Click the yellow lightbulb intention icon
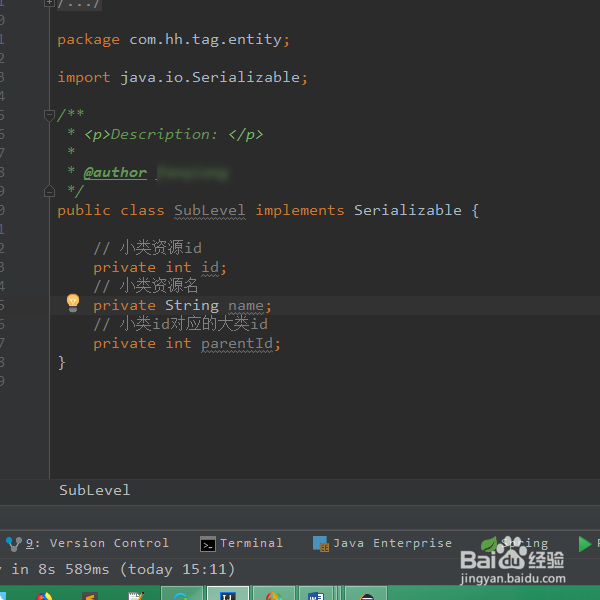 [73, 303]
